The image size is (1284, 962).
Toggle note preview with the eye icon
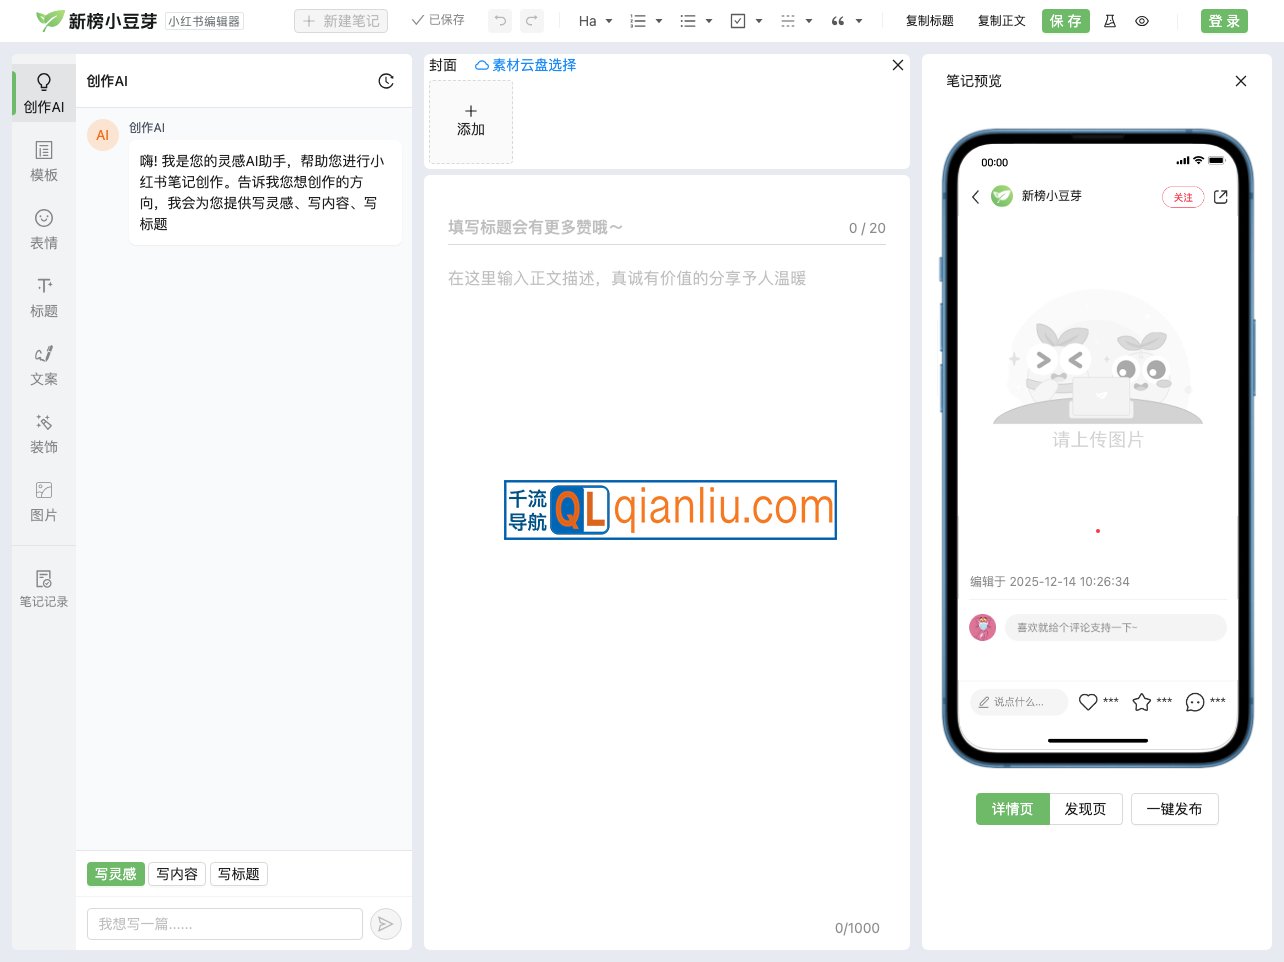coord(1142,20)
